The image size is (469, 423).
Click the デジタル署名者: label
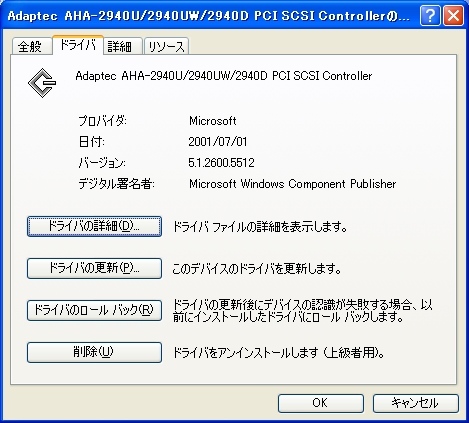coord(116,184)
